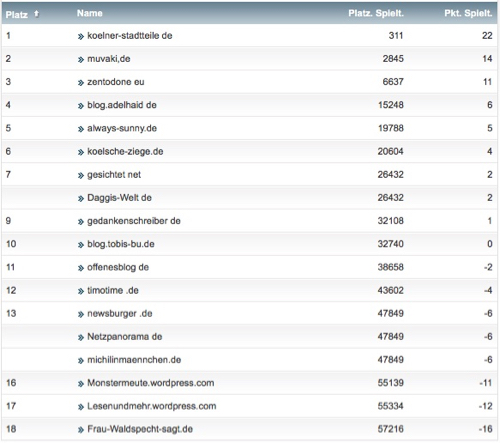500x443 pixels.
Task: Open the zentodone eu link
Action: (116, 82)
